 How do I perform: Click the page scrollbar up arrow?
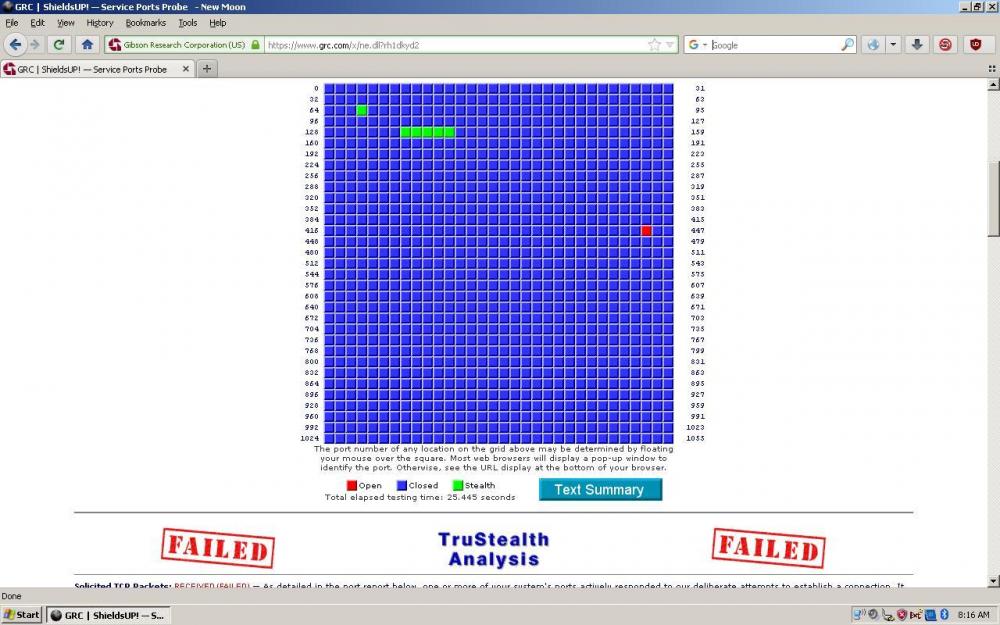point(993,85)
